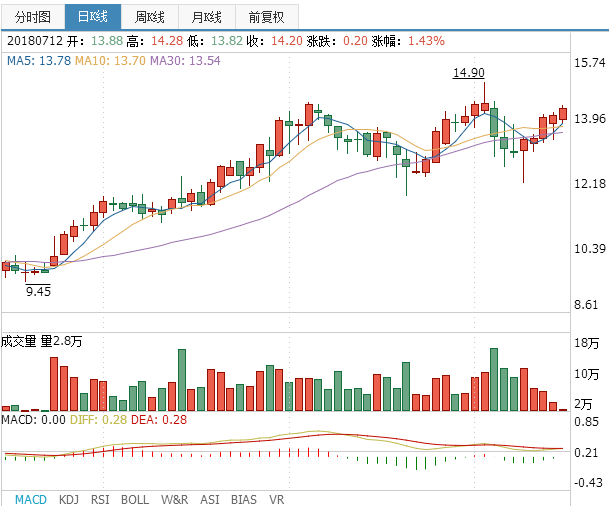Image resolution: width=609 pixels, height=506 pixels.
Task: Switch to the VR indicator
Action: pyautogui.click(x=277, y=499)
